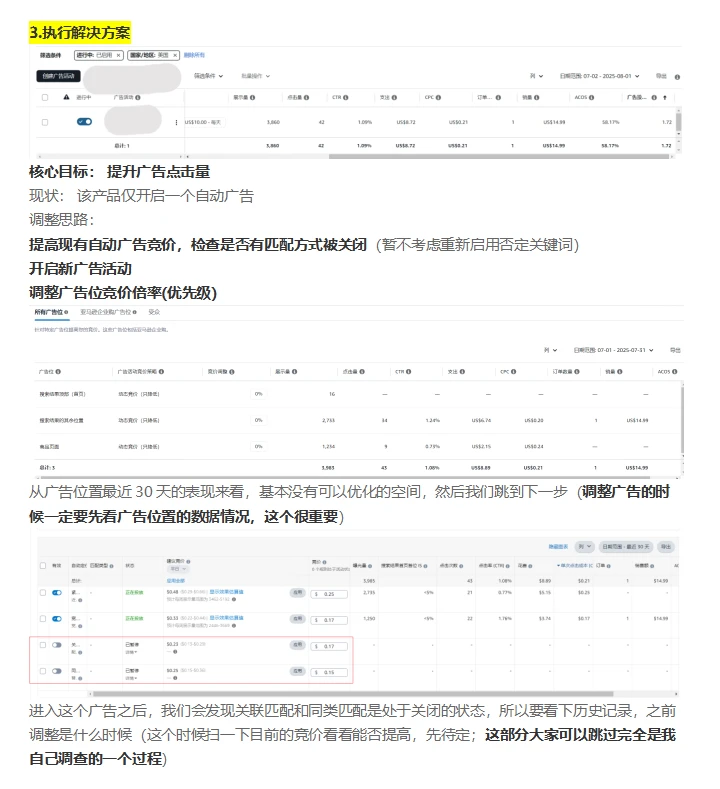
Task: Click the targeting table horizontal scrollbar
Action: (x=353, y=693)
